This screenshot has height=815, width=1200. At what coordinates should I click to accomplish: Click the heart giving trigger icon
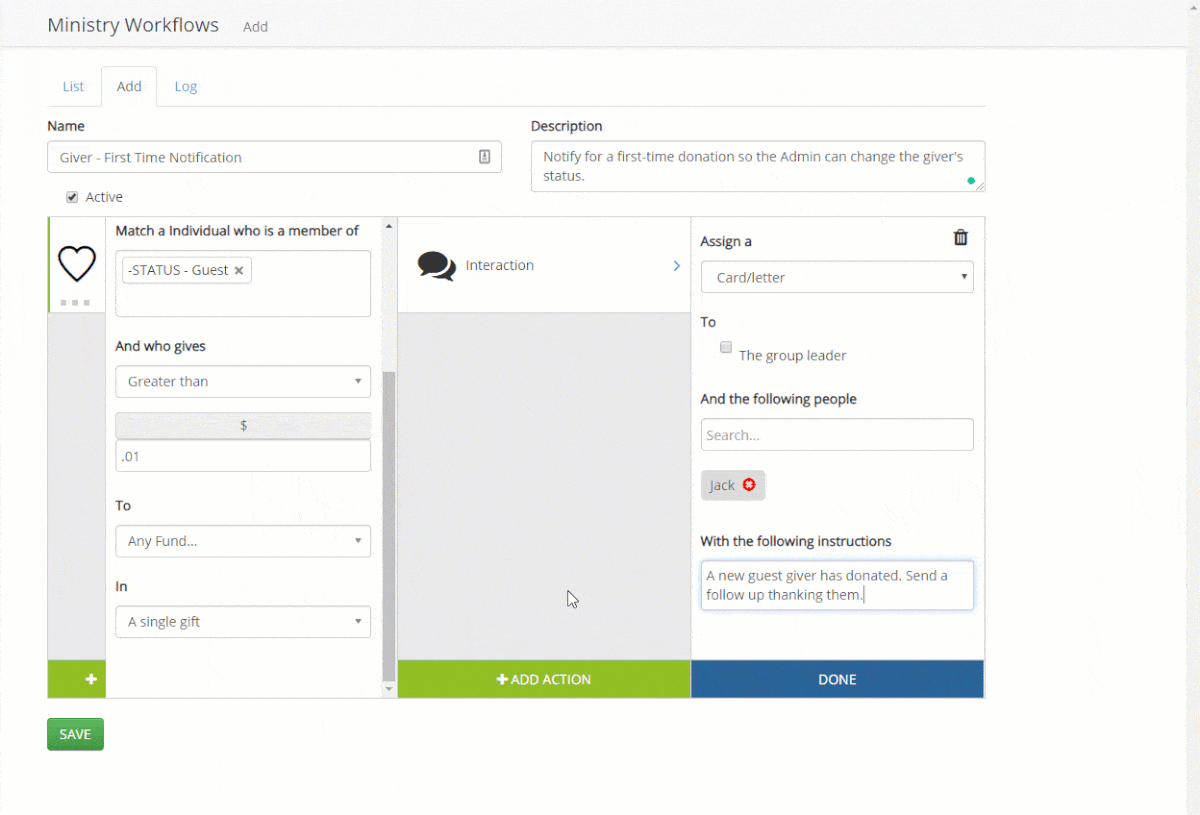pos(77,264)
